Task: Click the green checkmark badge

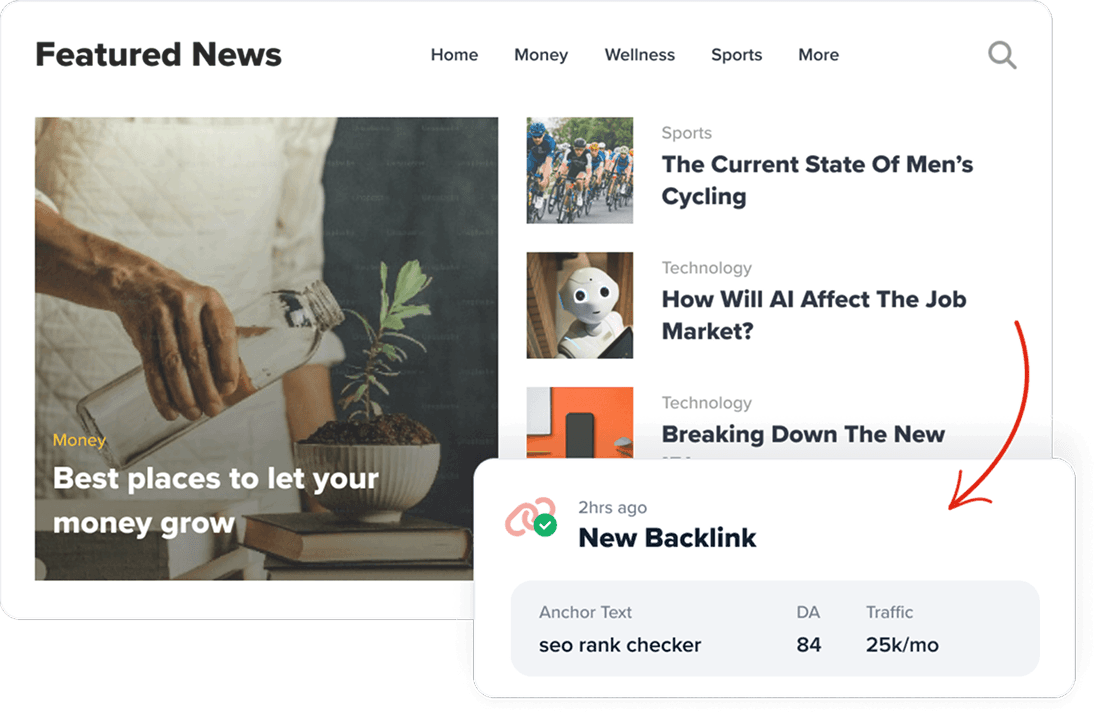Action: click(545, 525)
